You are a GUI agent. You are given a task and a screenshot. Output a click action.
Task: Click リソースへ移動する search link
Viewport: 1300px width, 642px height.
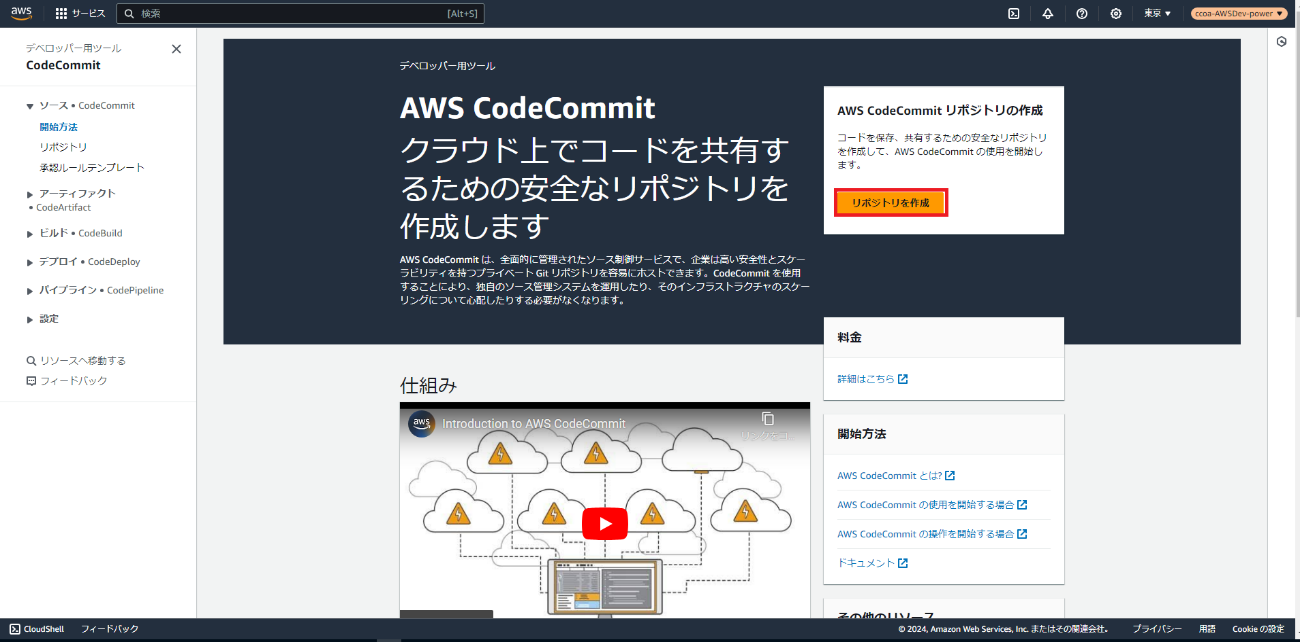[83, 360]
